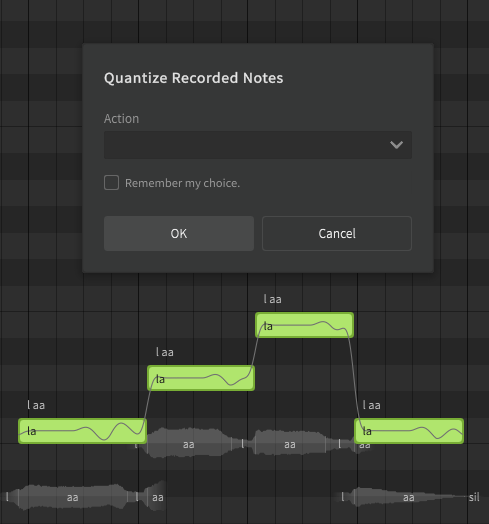Enable the Remember my choice checkbox
489x524 pixels.
click(x=111, y=182)
